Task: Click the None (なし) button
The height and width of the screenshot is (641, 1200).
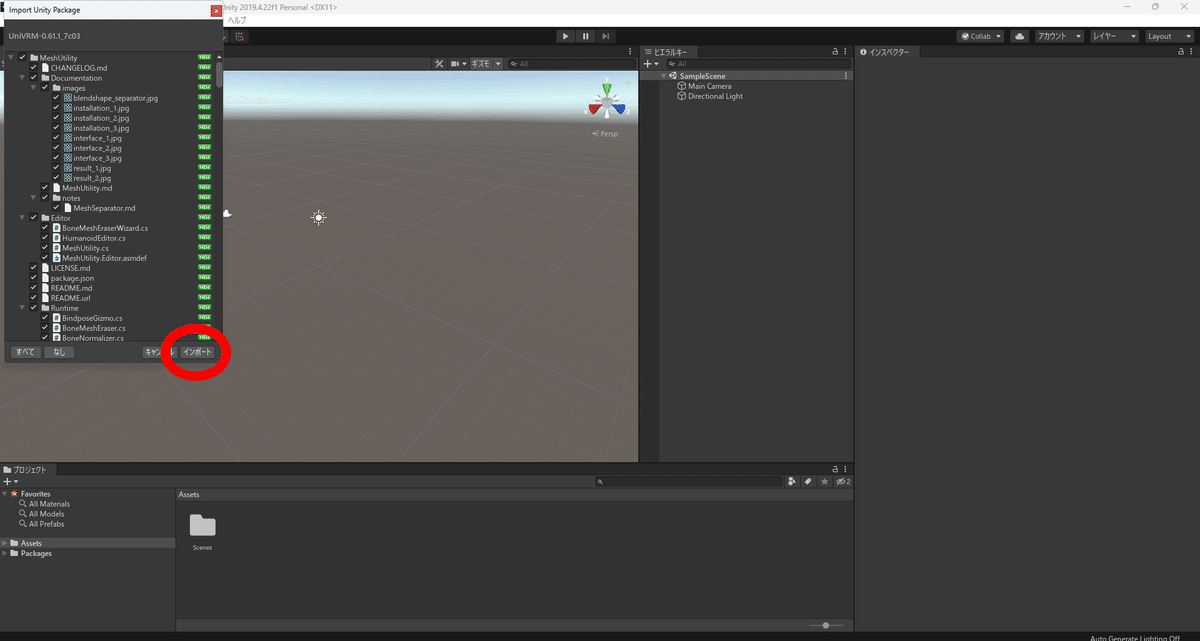Action: (59, 352)
